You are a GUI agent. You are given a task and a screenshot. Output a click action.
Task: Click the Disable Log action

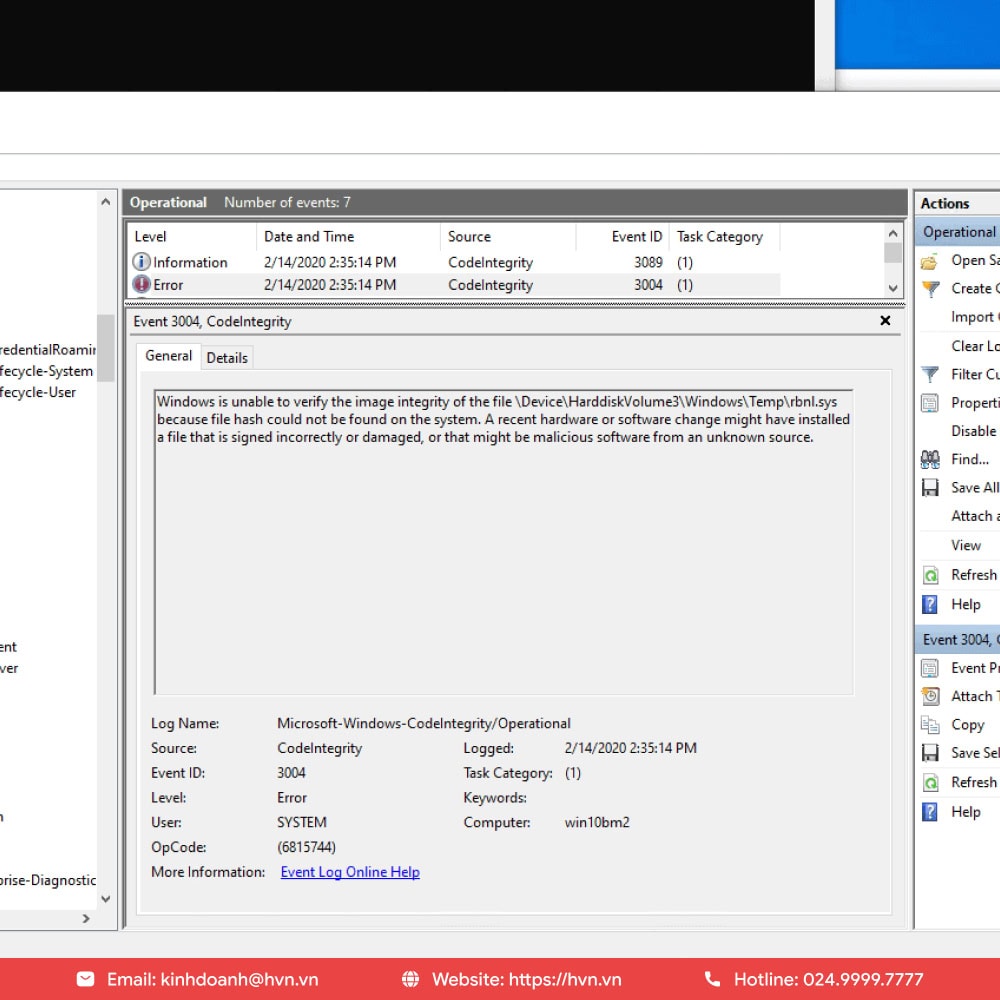click(x=975, y=431)
